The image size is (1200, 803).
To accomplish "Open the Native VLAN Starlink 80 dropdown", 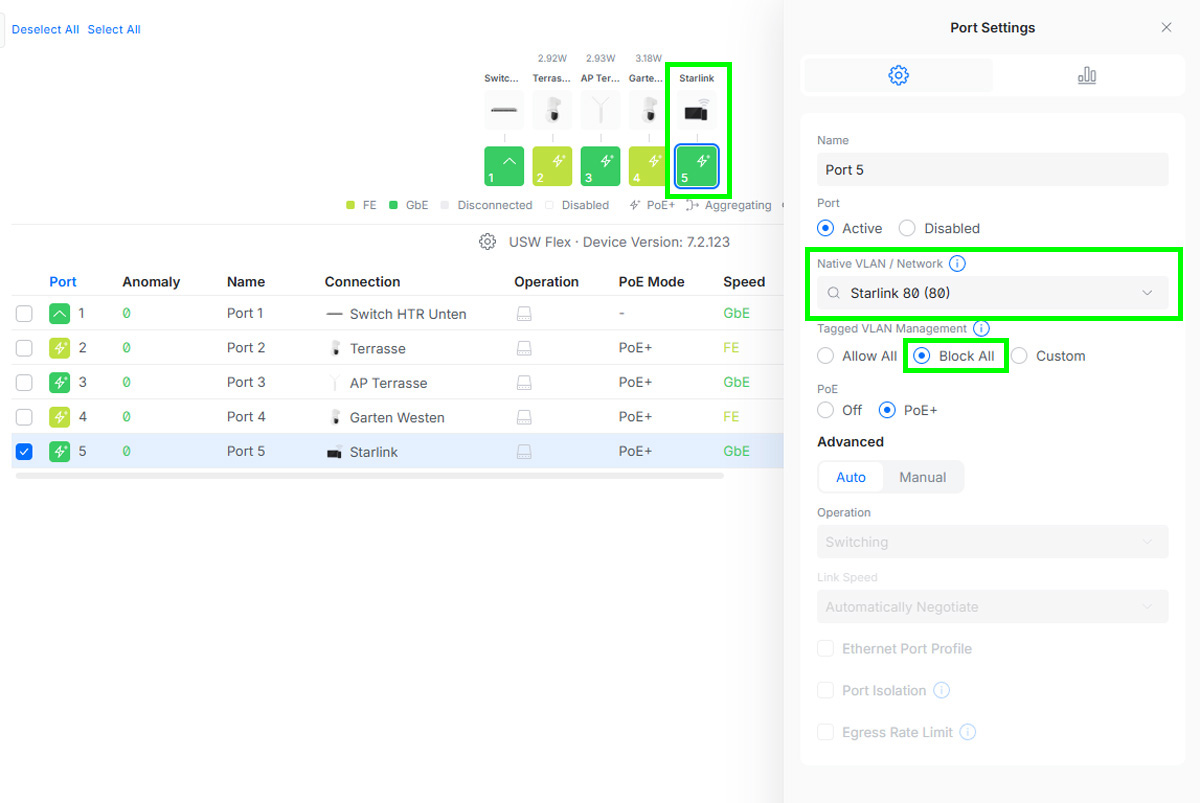I will [x=992, y=293].
